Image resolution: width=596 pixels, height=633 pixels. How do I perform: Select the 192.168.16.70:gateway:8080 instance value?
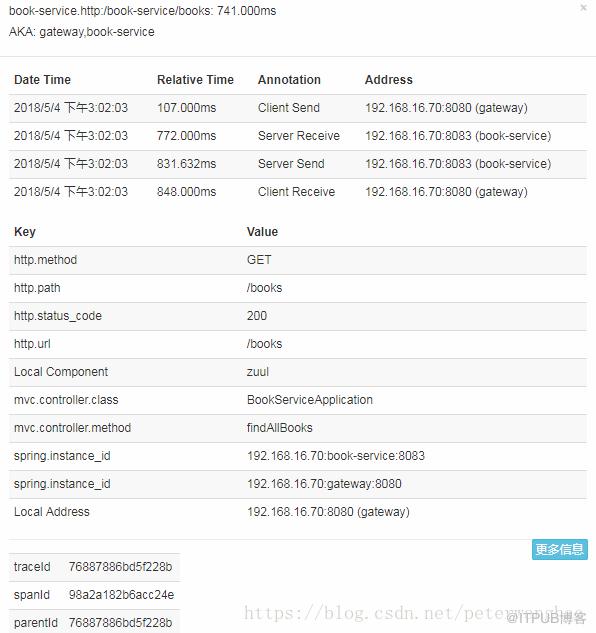(324, 484)
